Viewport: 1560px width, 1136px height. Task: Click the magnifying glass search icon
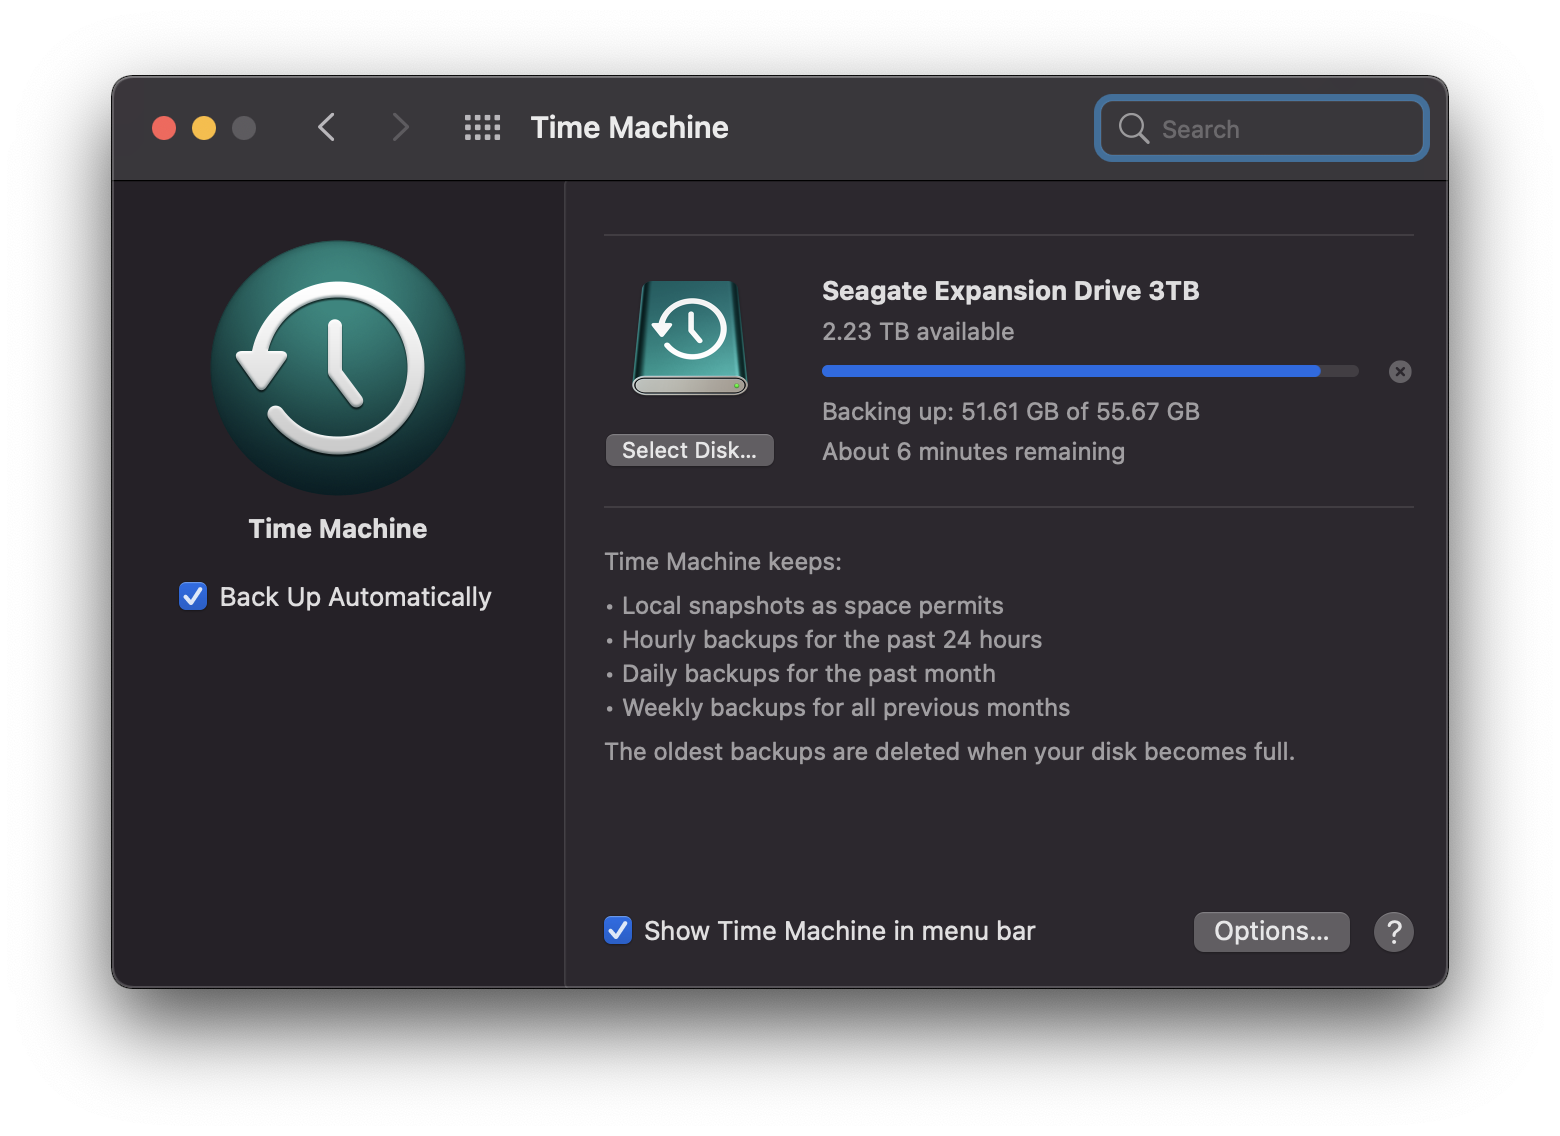pyautogui.click(x=1133, y=128)
